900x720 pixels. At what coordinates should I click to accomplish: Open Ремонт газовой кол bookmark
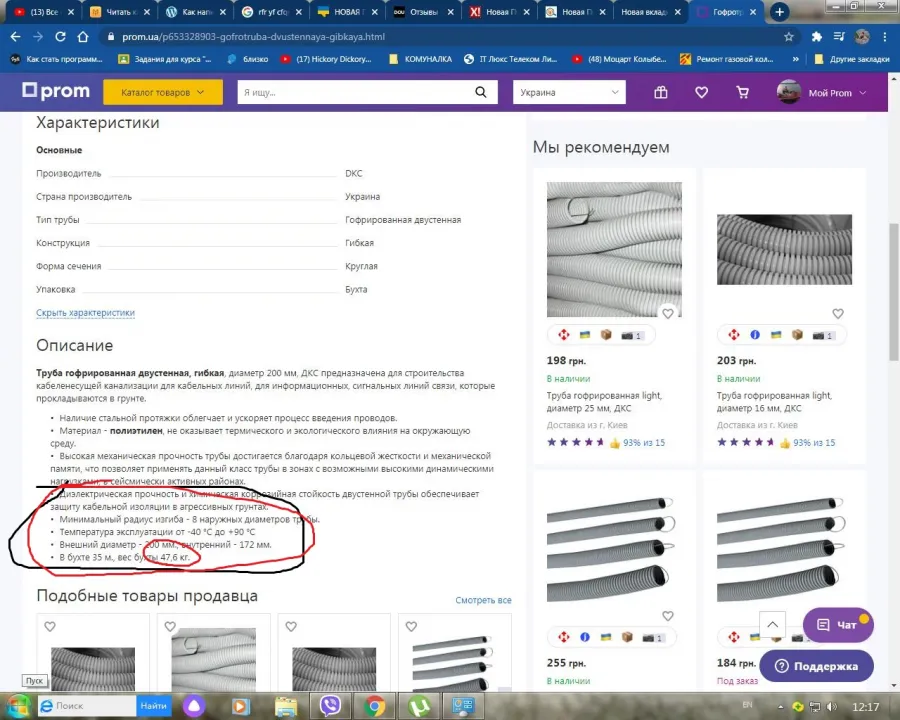[727, 59]
